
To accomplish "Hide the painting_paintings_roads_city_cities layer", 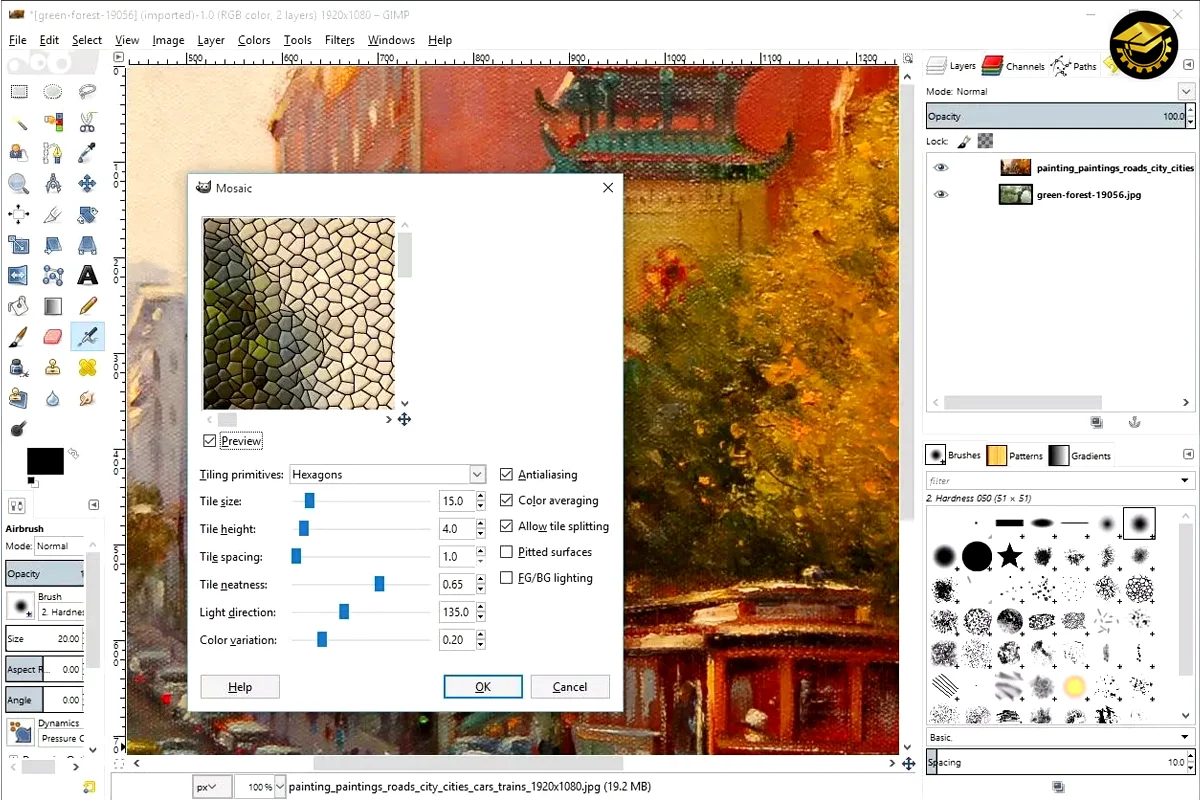I will point(940,168).
